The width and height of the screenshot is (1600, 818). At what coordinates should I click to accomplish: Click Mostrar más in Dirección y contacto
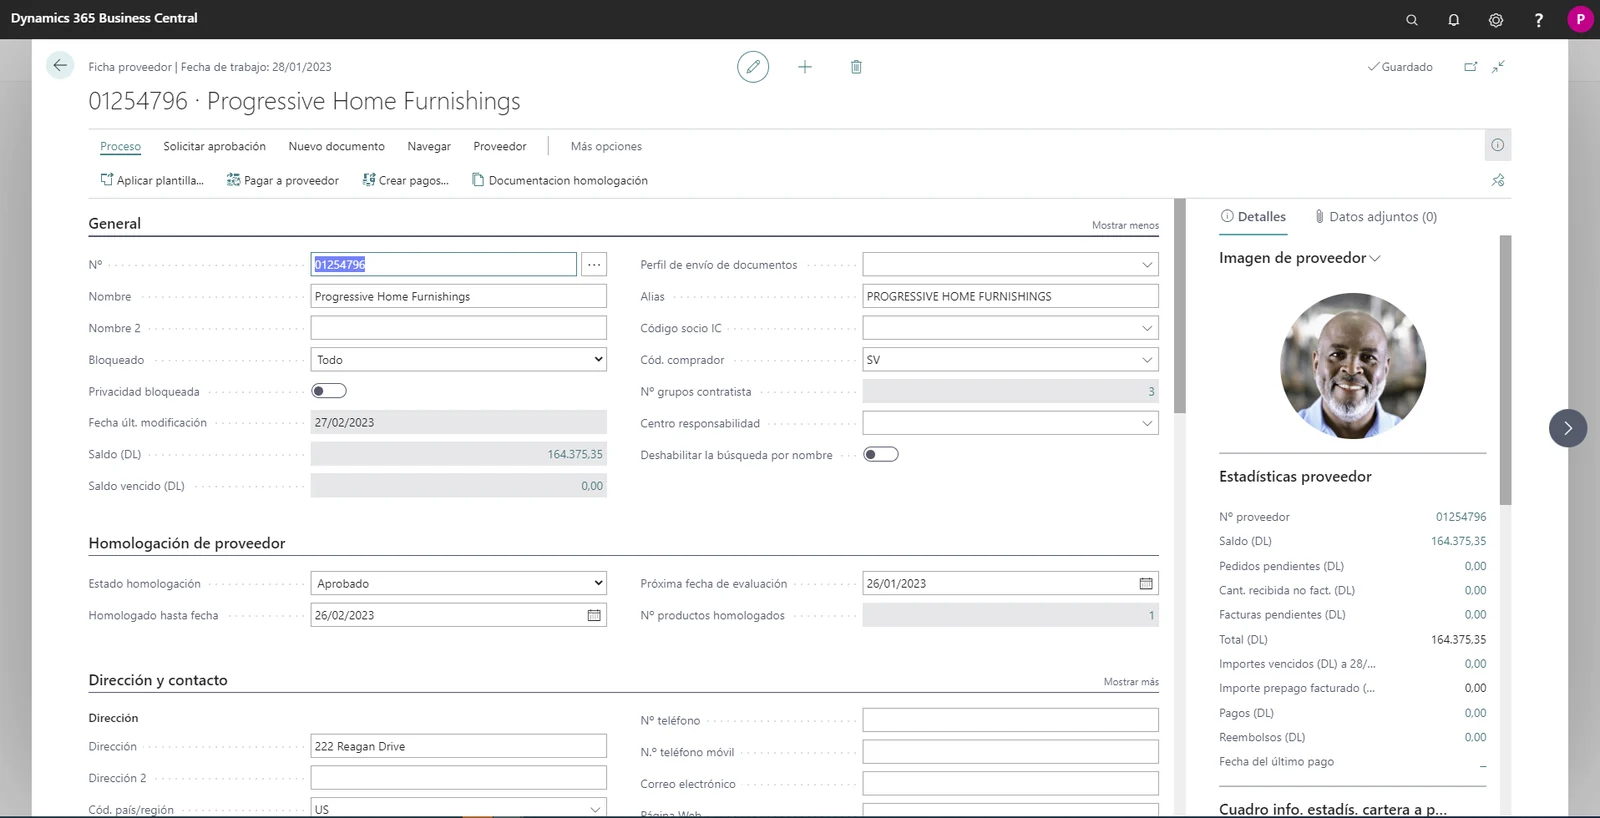(x=1131, y=682)
